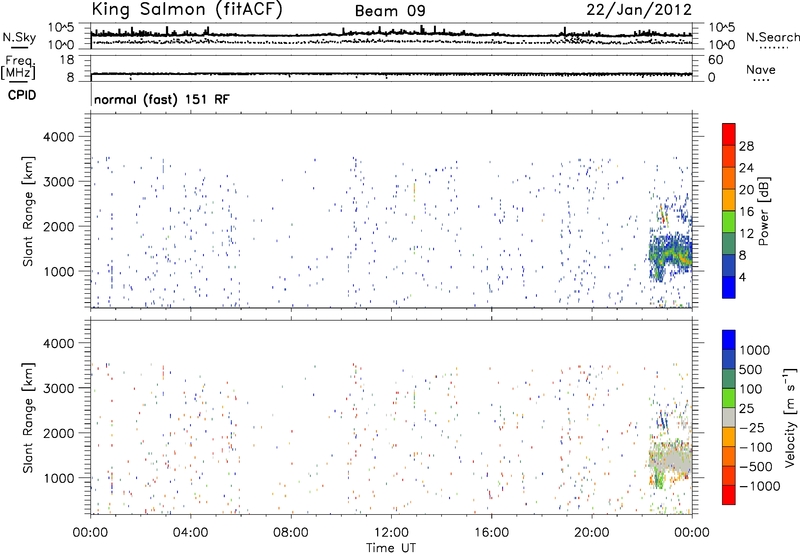Click the '-1000' label on the velocity scale
Screen dimensions: 800x554
(x=760, y=486)
